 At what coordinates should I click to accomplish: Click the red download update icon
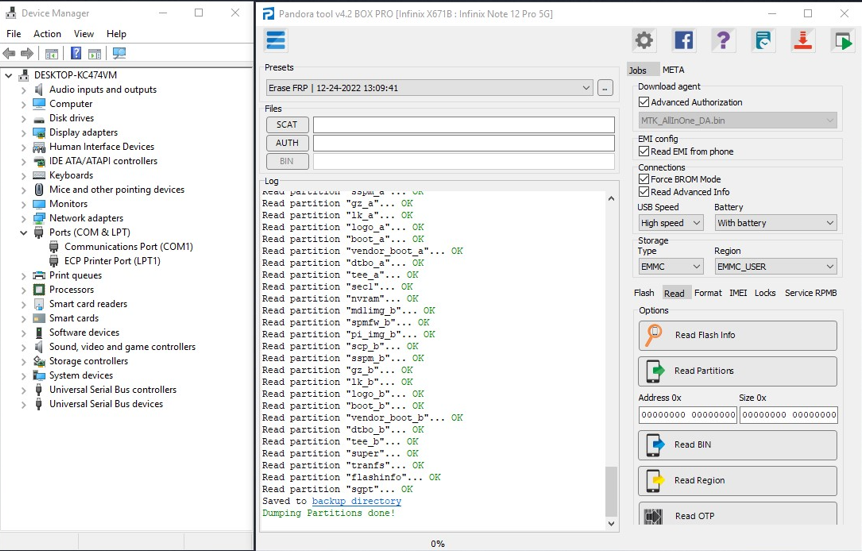803,40
